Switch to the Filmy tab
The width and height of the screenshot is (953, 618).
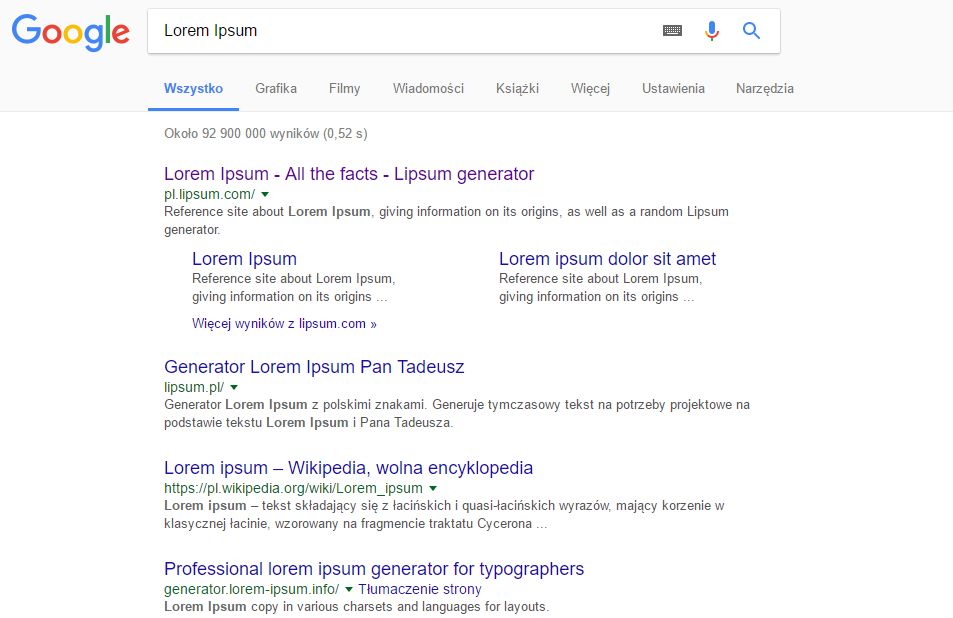tap(345, 89)
